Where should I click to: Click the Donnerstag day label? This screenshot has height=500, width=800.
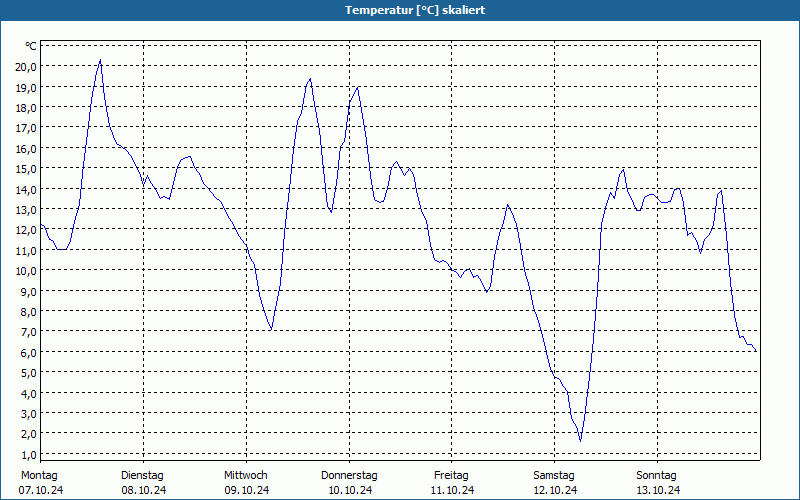[x=349, y=476]
